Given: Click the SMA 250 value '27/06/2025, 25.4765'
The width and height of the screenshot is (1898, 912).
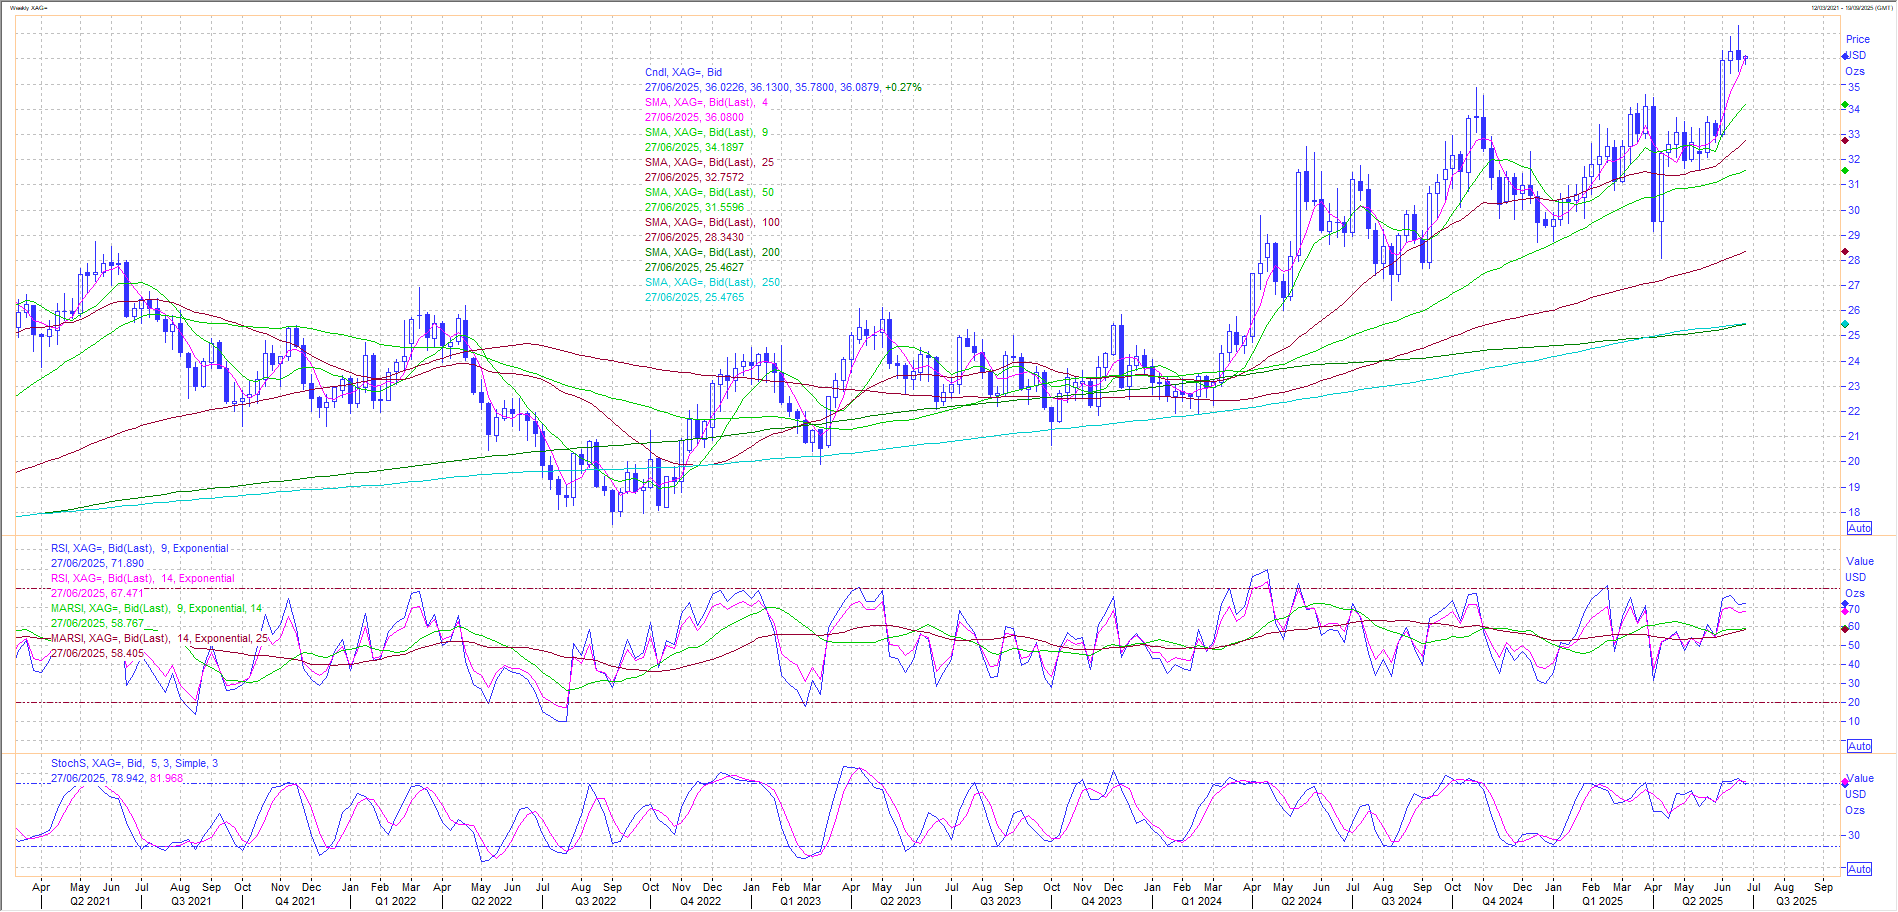Looking at the screenshot, I should click(694, 297).
